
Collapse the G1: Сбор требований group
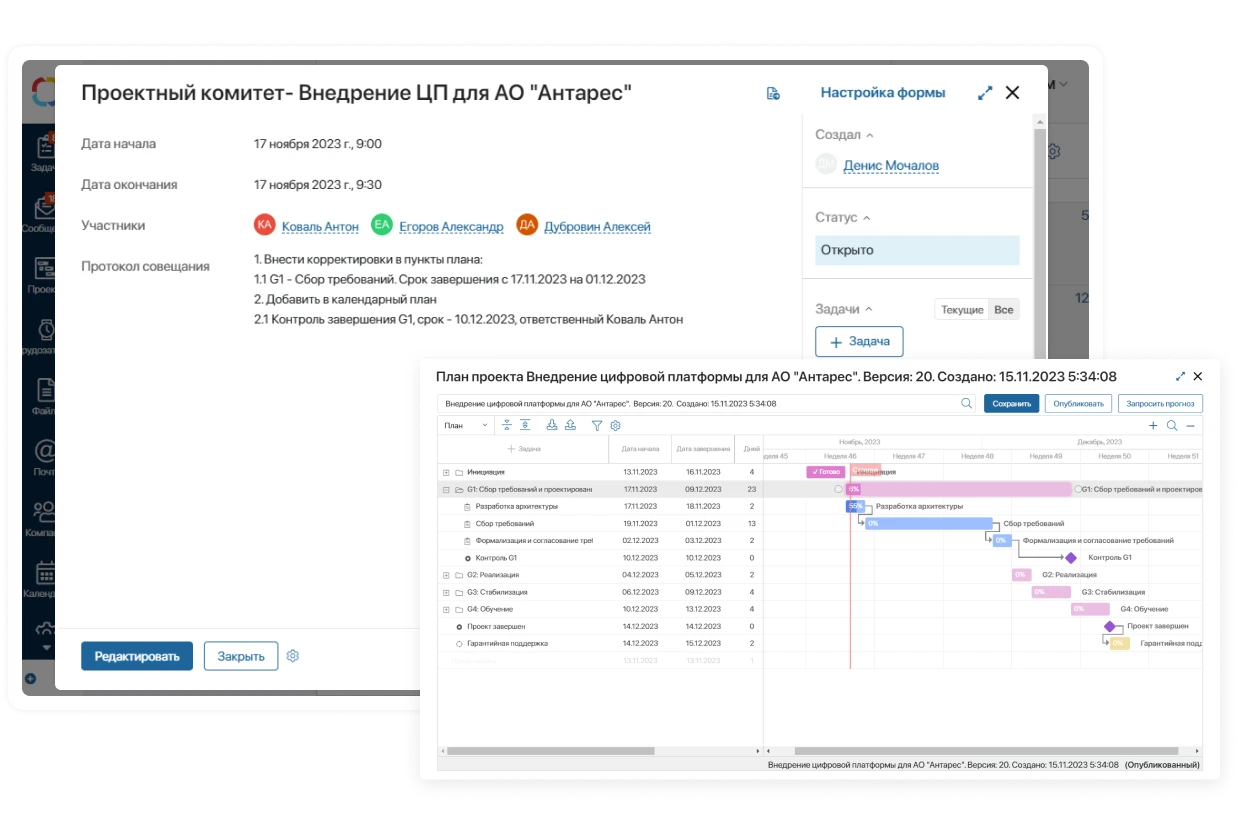click(x=446, y=490)
